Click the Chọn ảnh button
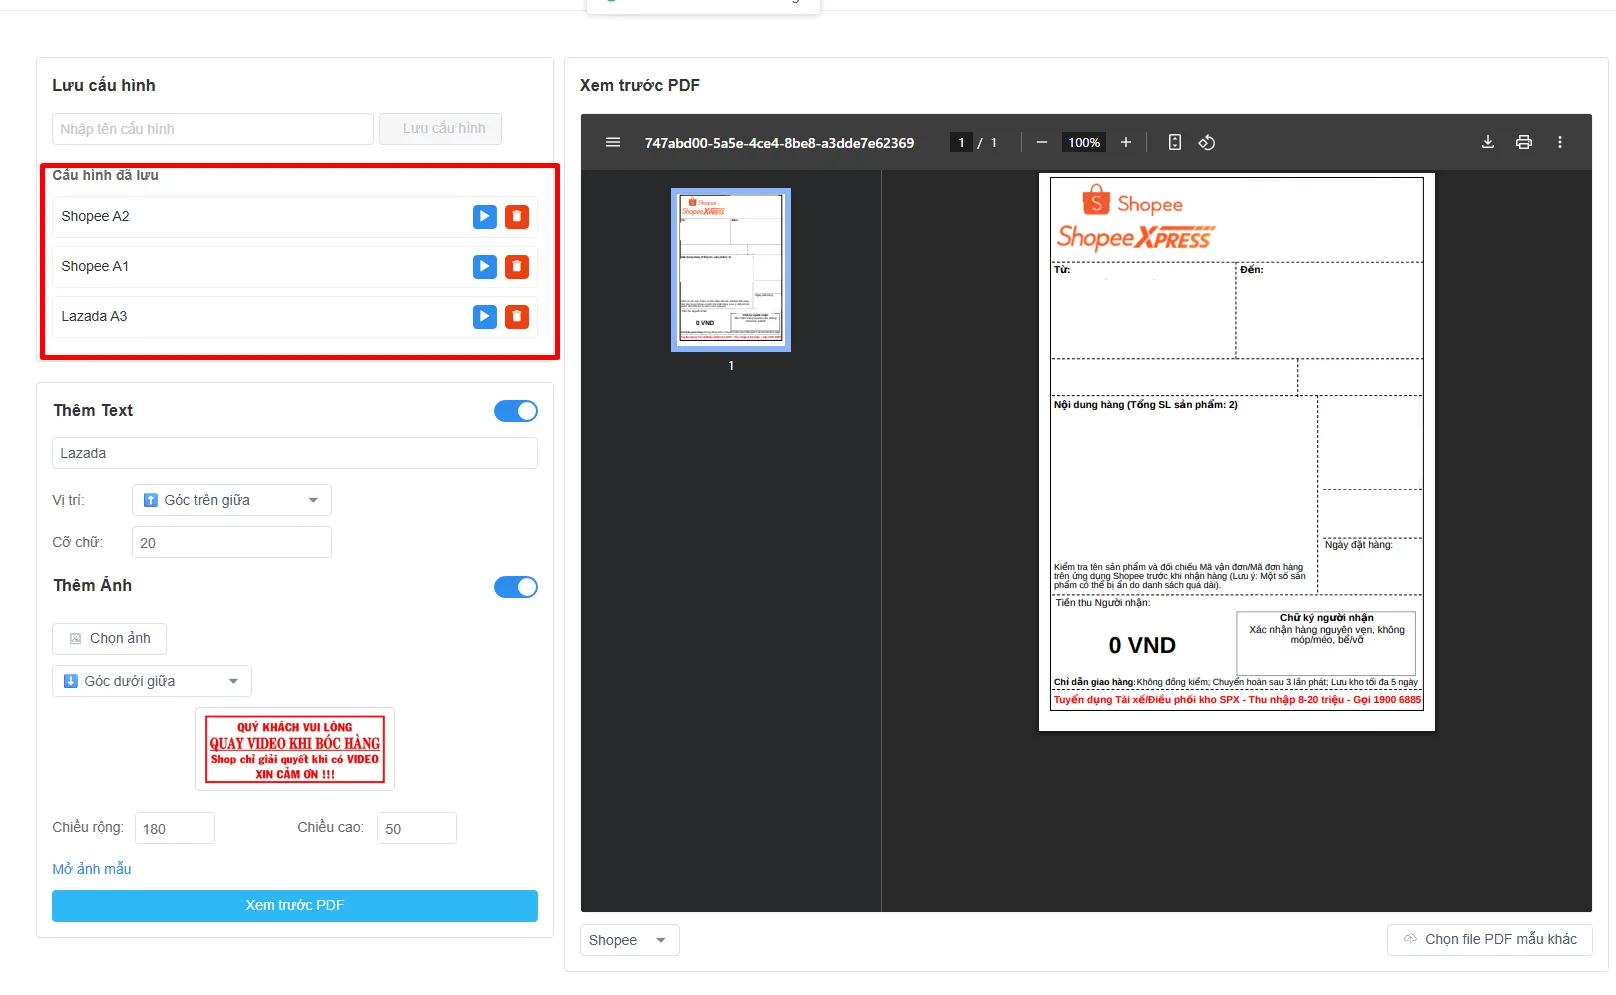This screenshot has width=1616, height=995. (110, 638)
